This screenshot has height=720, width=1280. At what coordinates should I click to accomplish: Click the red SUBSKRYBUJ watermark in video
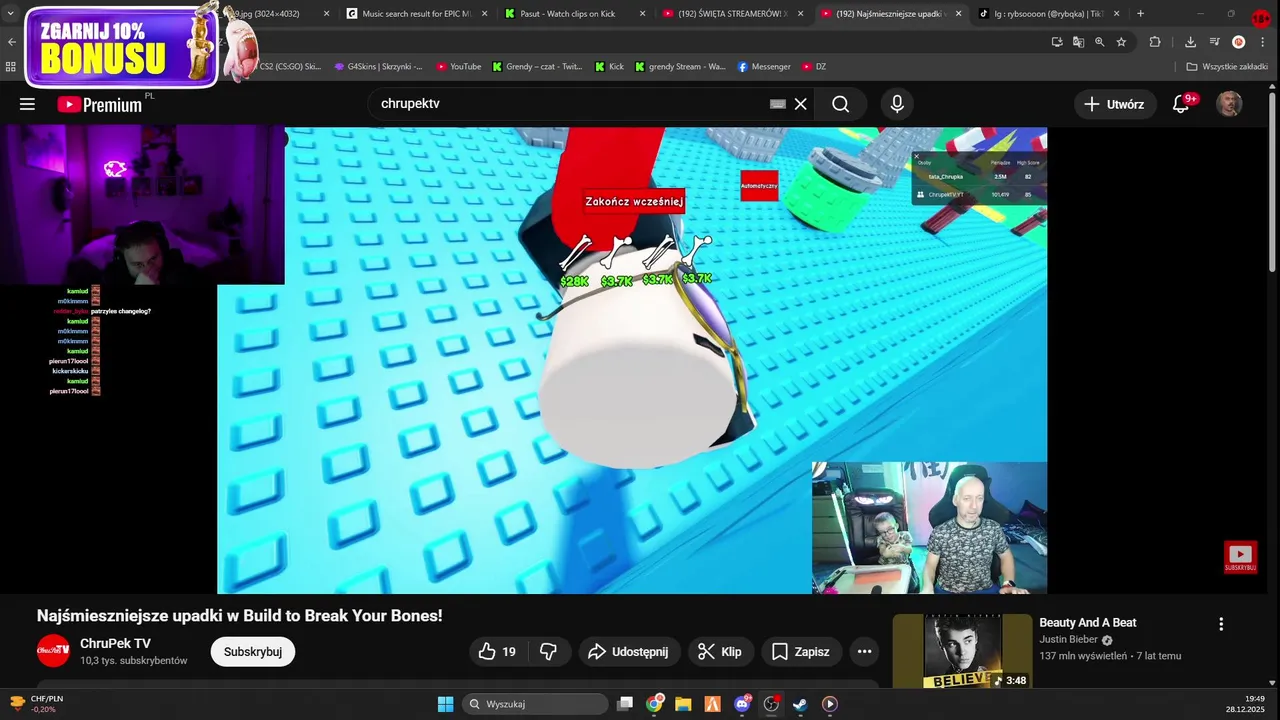click(x=1240, y=557)
